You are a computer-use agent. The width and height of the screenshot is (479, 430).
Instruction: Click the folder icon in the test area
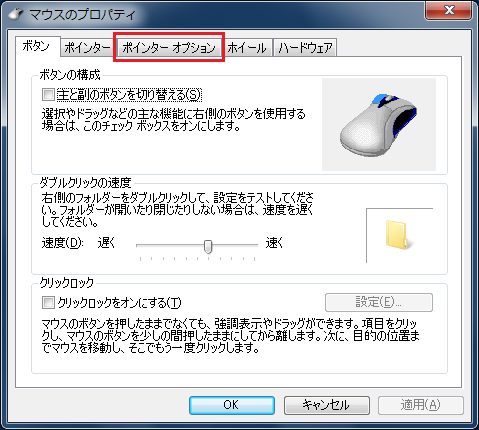click(399, 235)
